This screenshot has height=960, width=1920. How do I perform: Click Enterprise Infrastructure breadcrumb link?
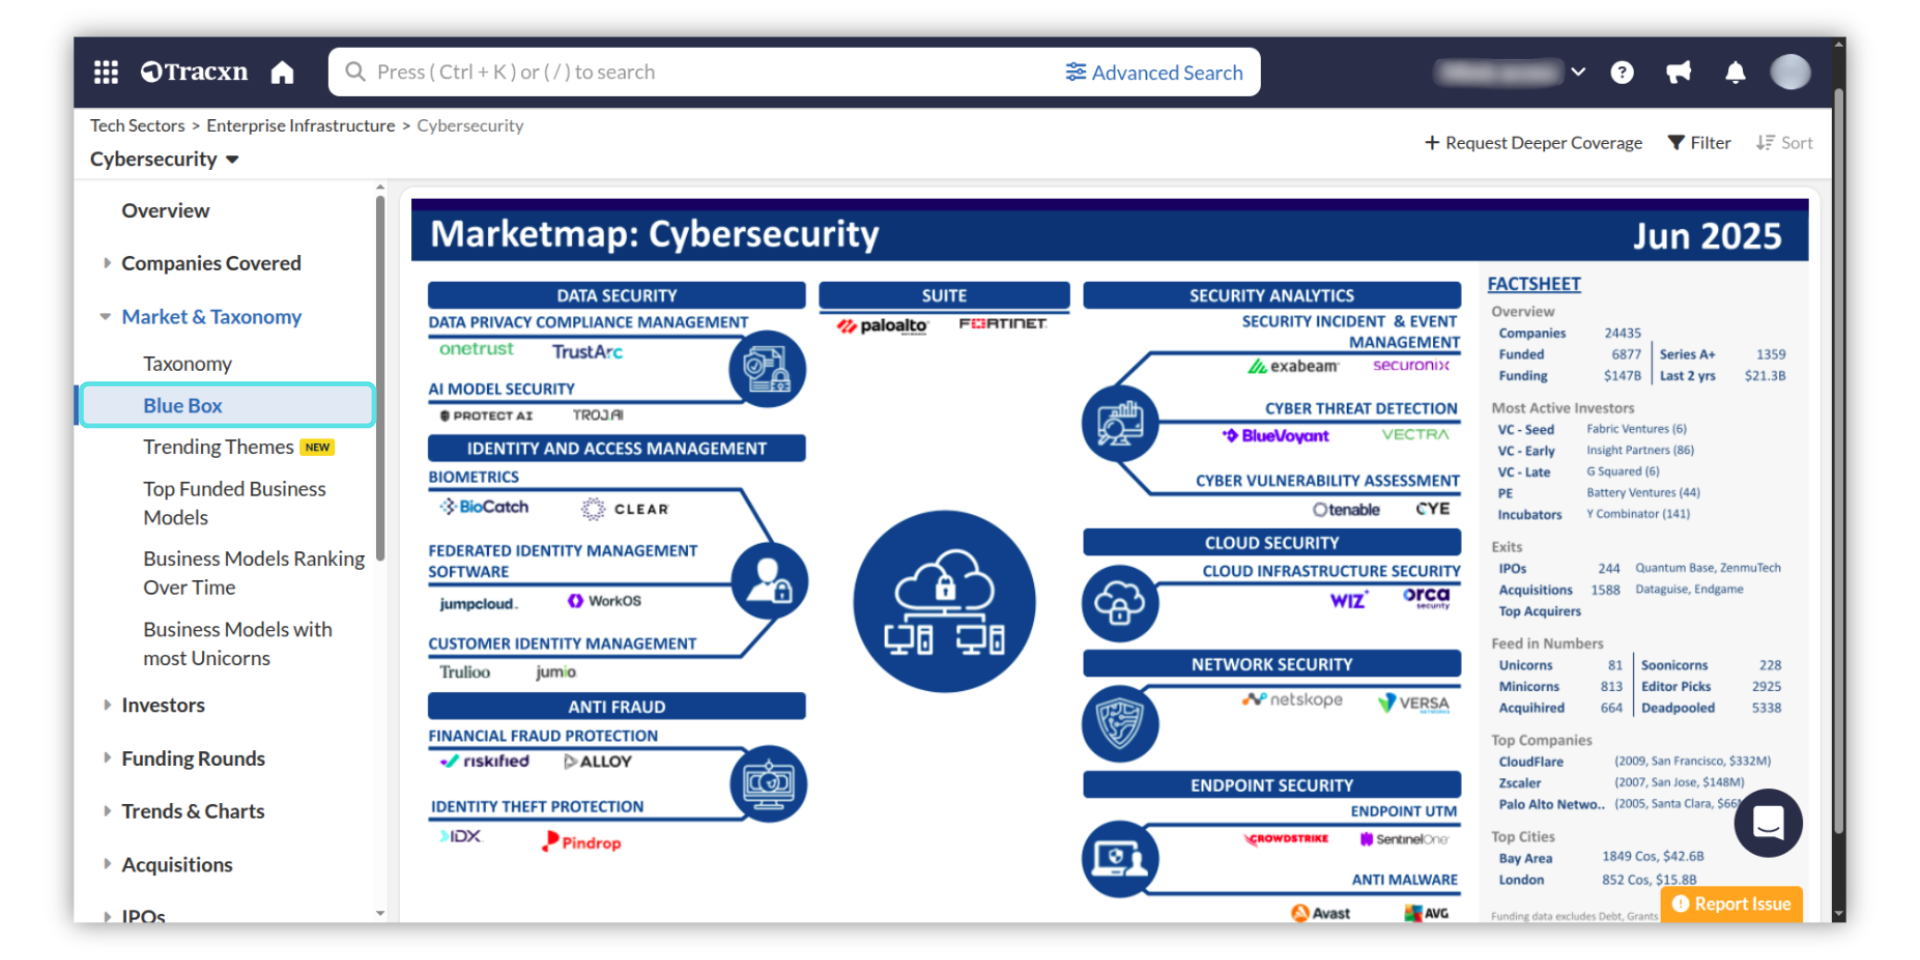(x=300, y=126)
